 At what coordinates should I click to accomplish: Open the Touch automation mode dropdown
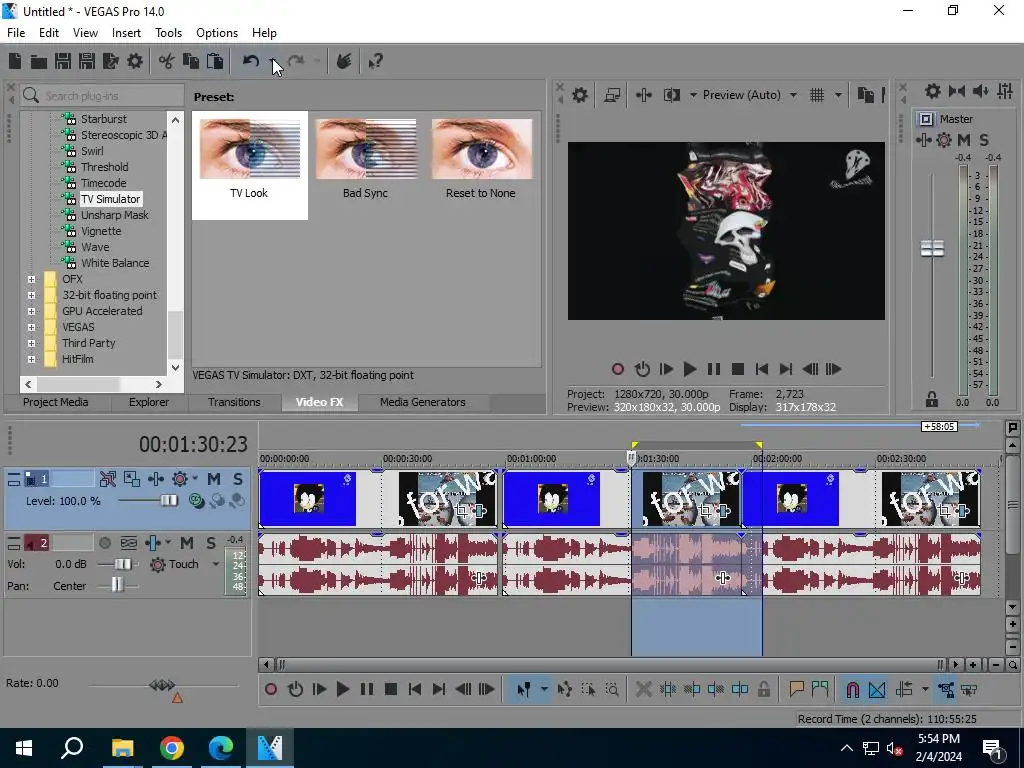[216, 564]
